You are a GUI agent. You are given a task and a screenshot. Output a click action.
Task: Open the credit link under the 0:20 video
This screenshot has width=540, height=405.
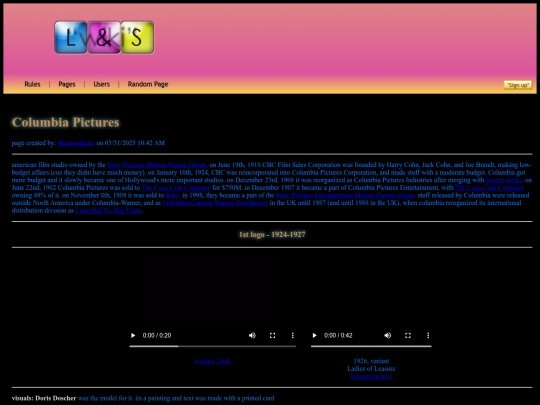212,361
